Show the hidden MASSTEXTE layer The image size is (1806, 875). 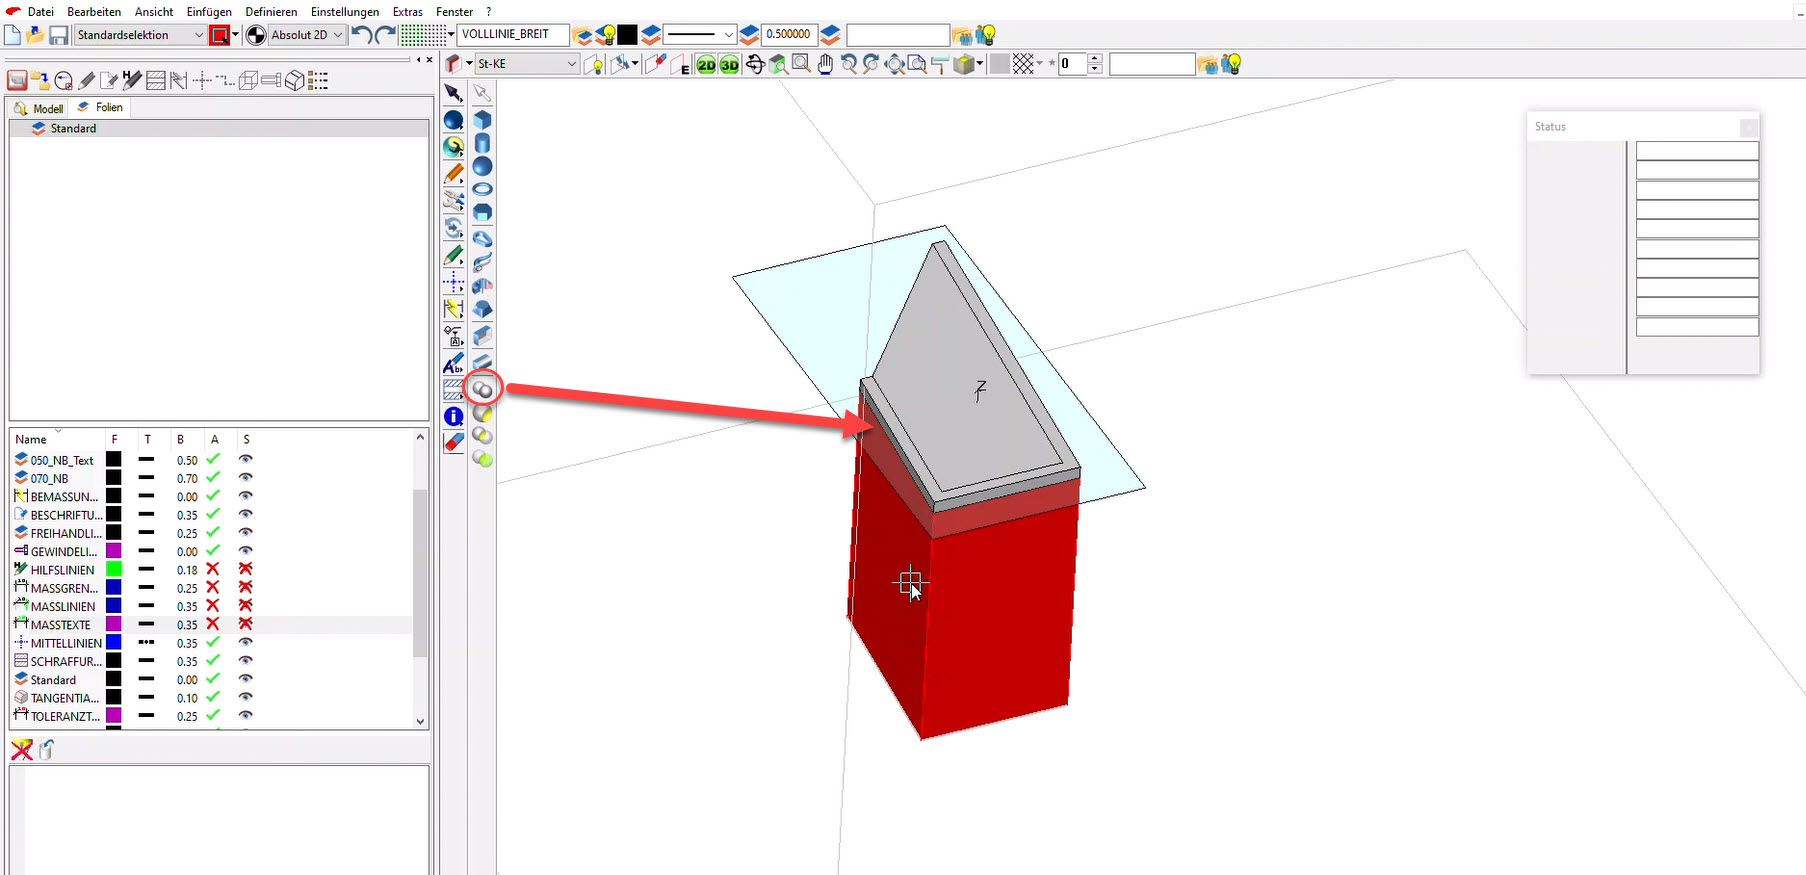pos(245,624)
